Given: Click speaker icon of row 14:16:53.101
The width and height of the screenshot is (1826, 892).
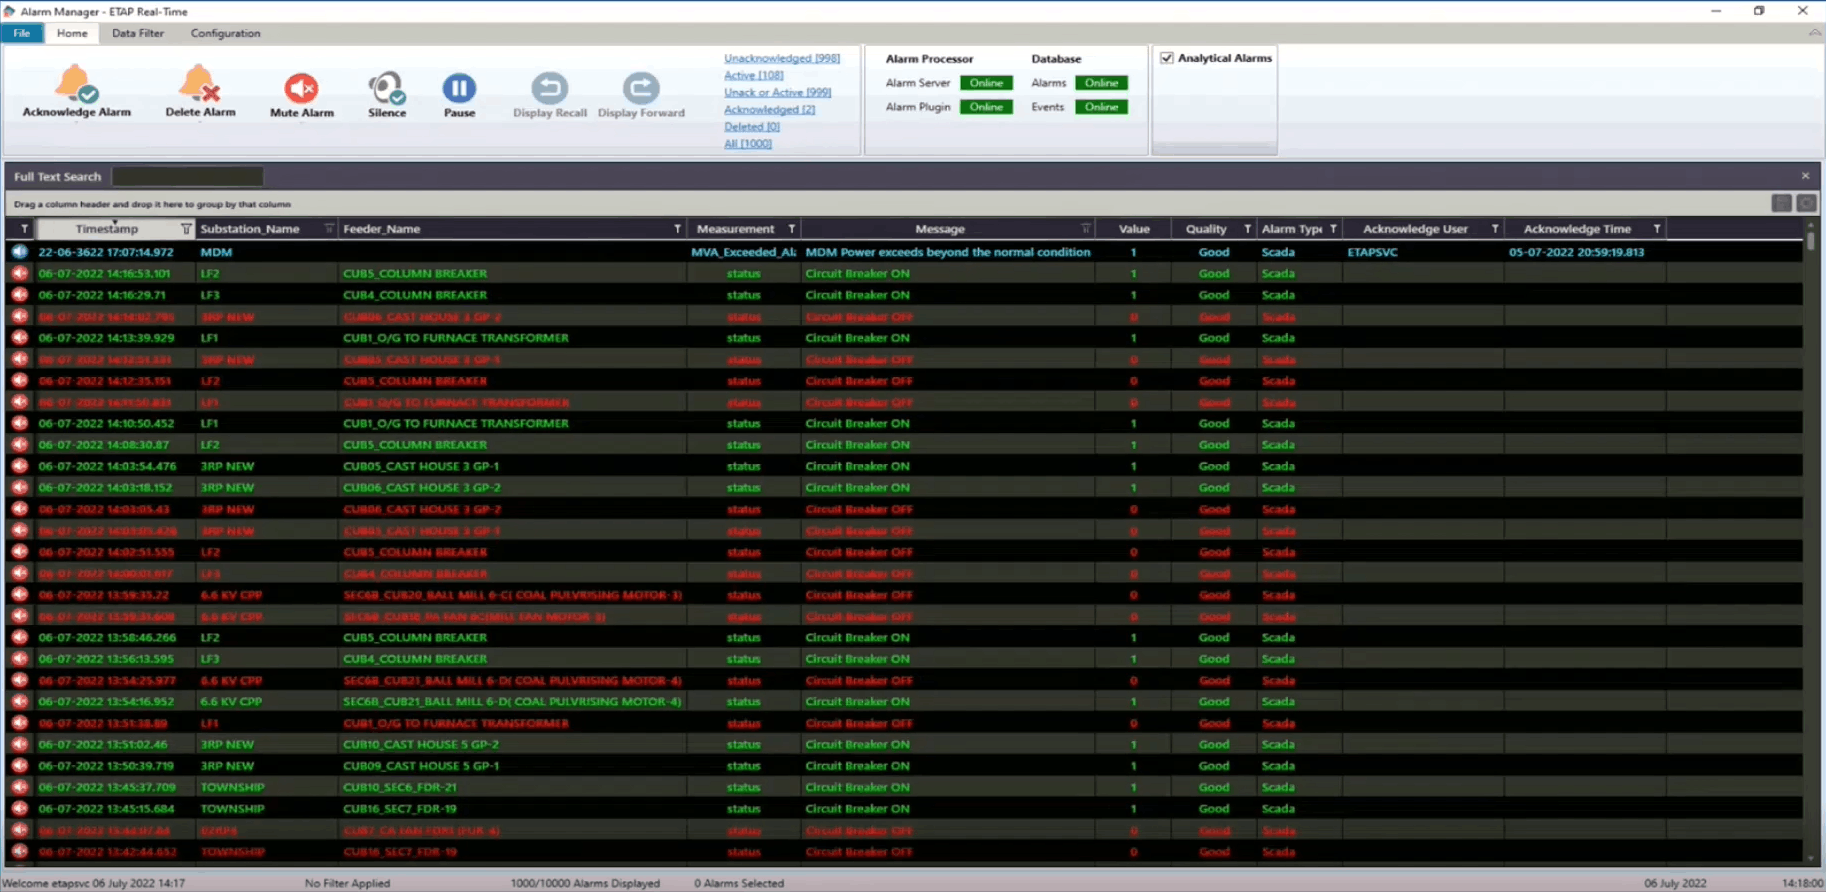Looking at the screenshot, I should coord(19,273).
